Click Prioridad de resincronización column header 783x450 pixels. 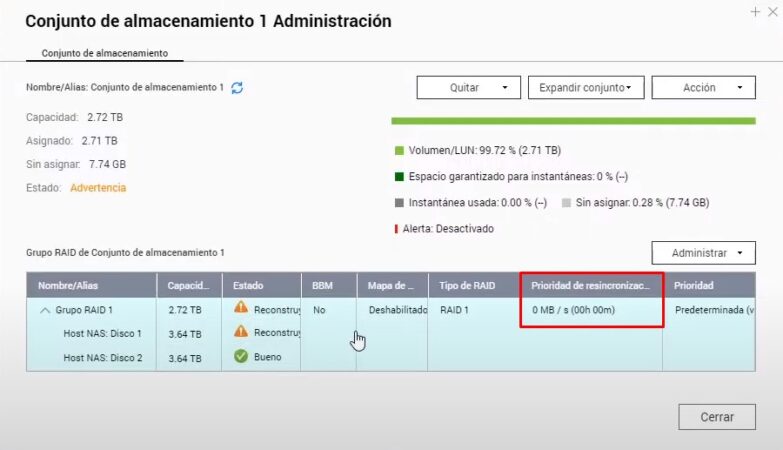point(592,286)
